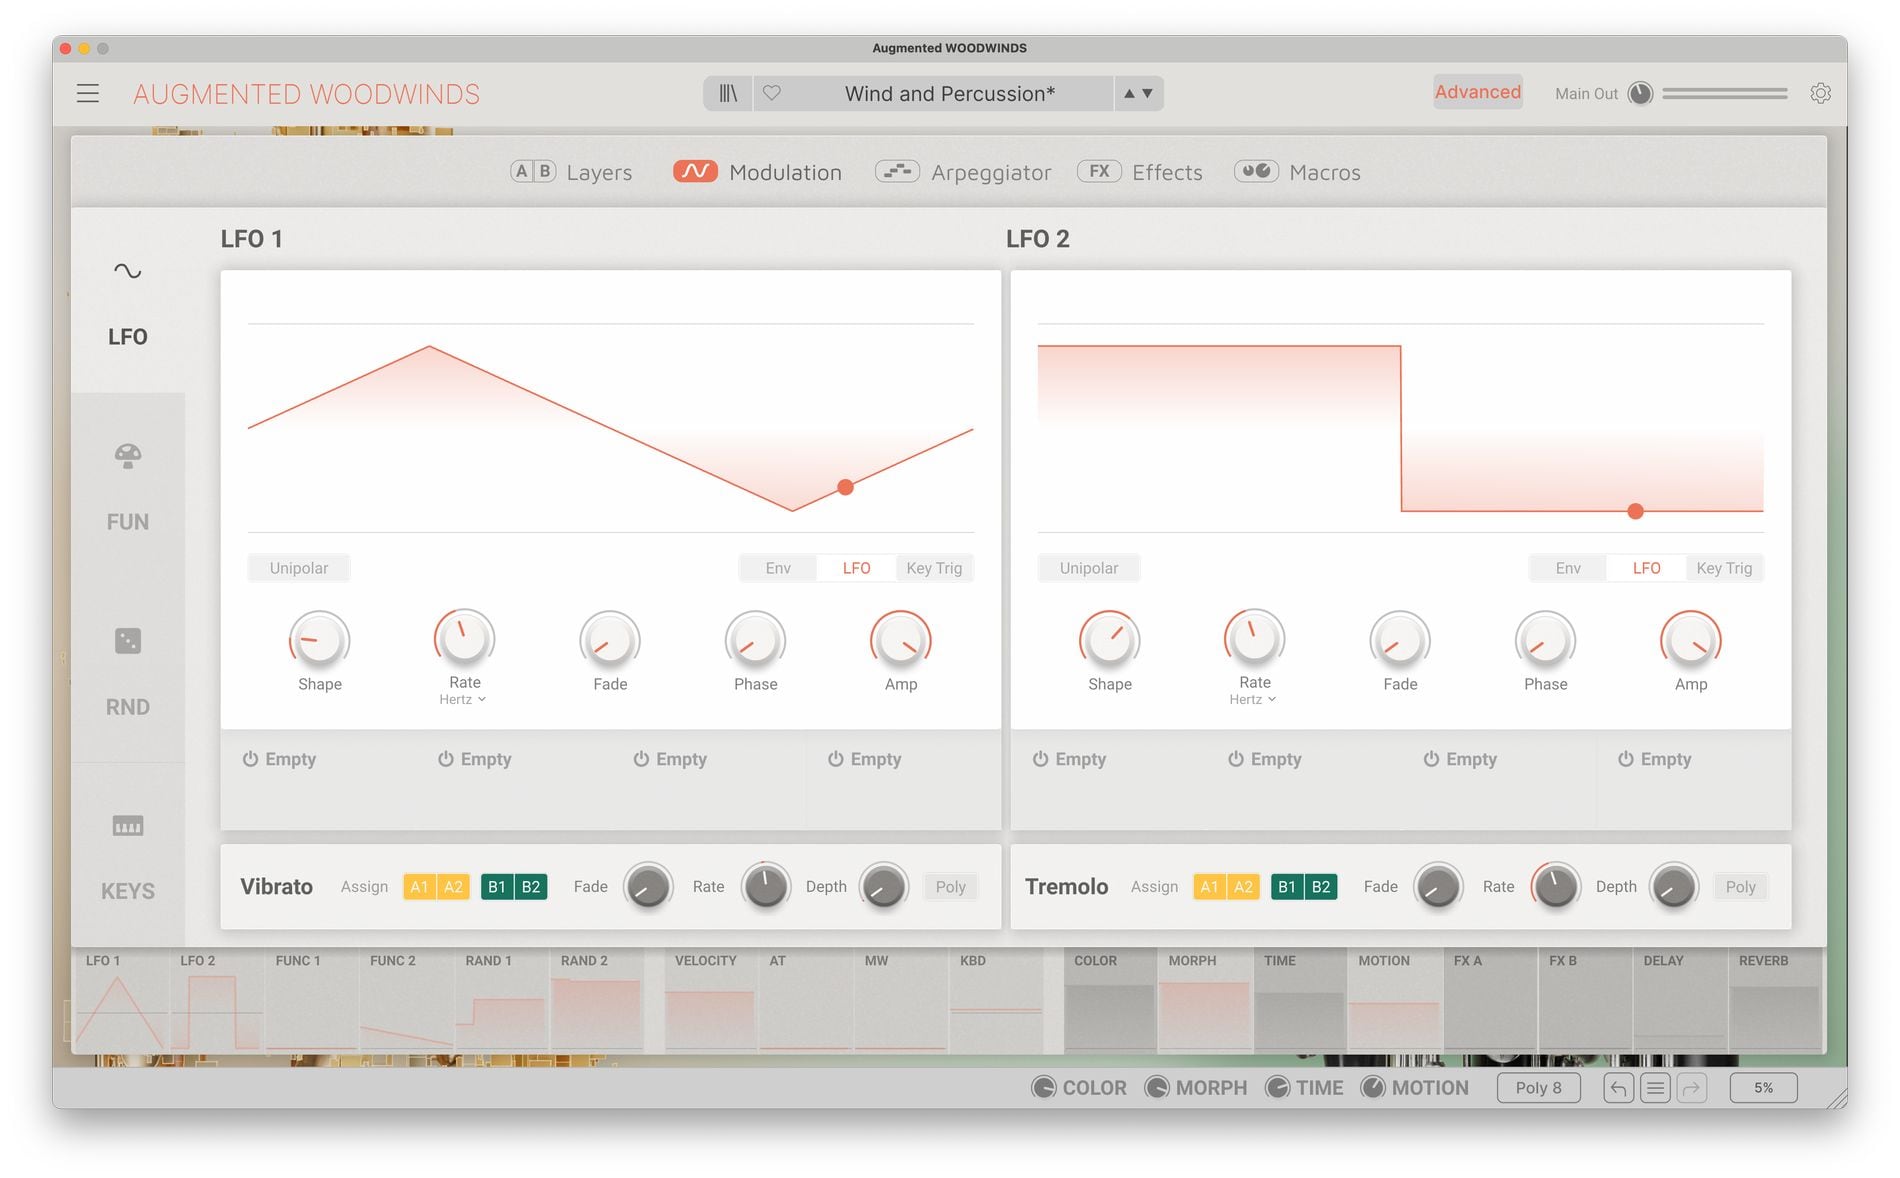Select the FUNC 2 modulation thumbnail

point(407,1000)
